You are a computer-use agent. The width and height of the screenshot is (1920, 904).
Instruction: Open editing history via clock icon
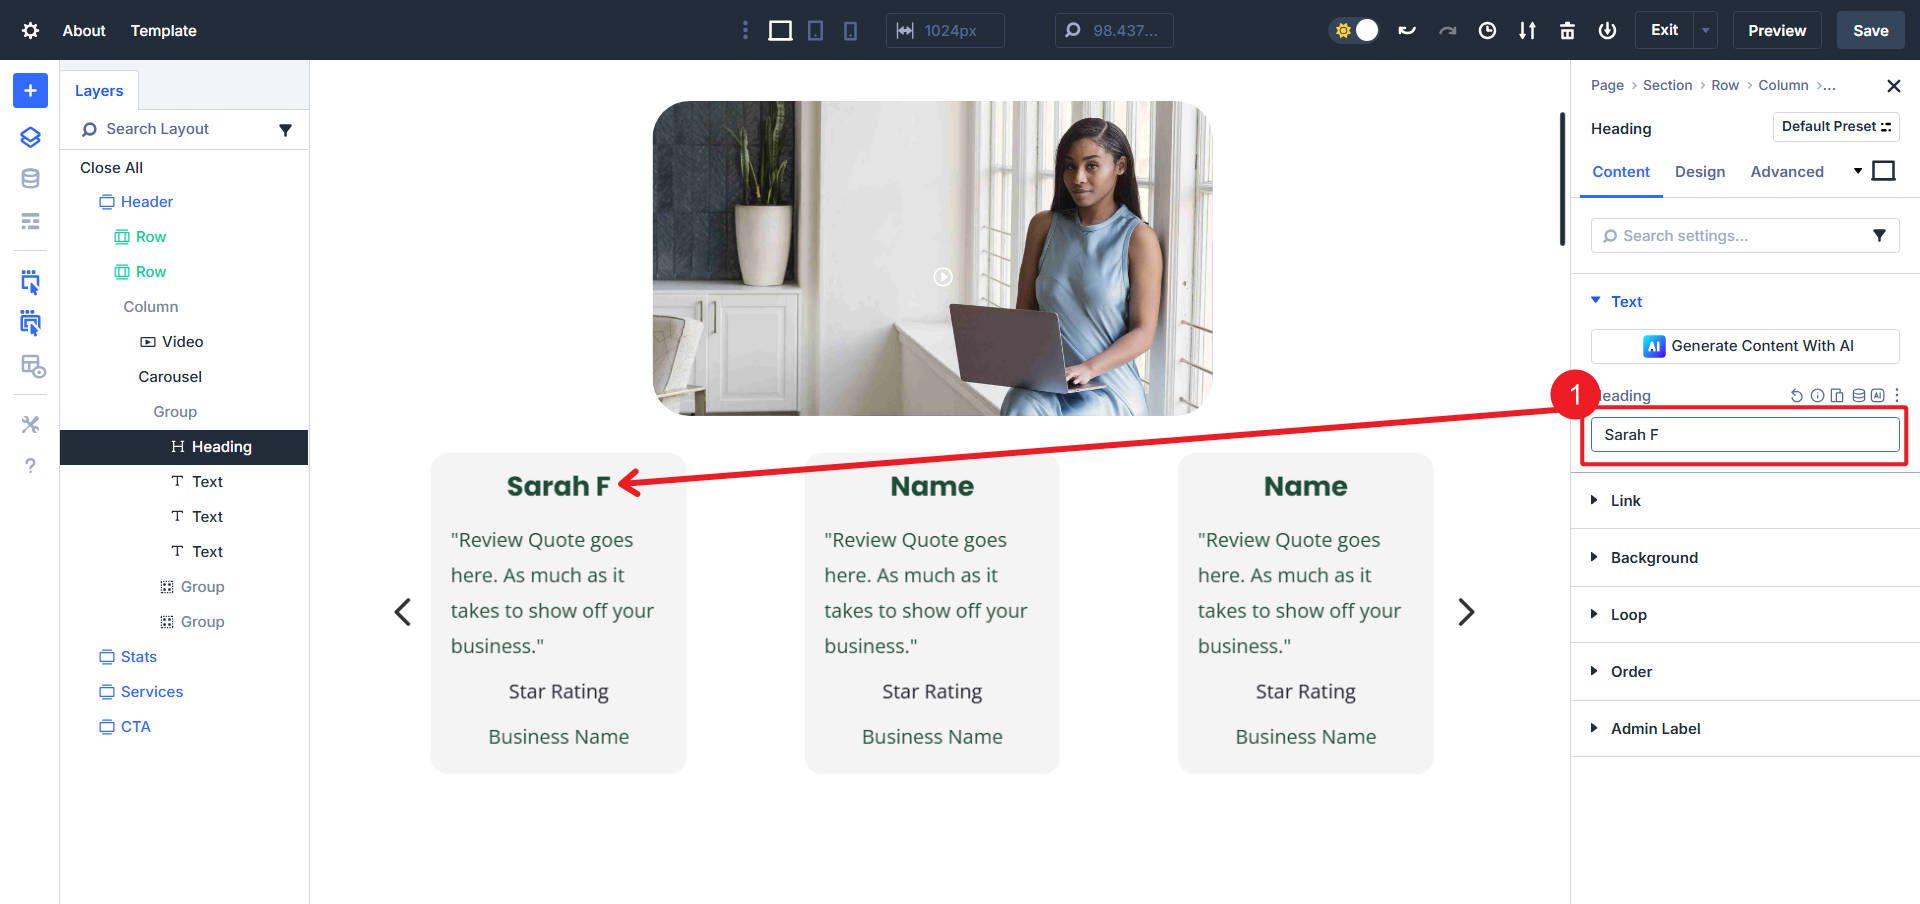click(x=1487, y=30)
